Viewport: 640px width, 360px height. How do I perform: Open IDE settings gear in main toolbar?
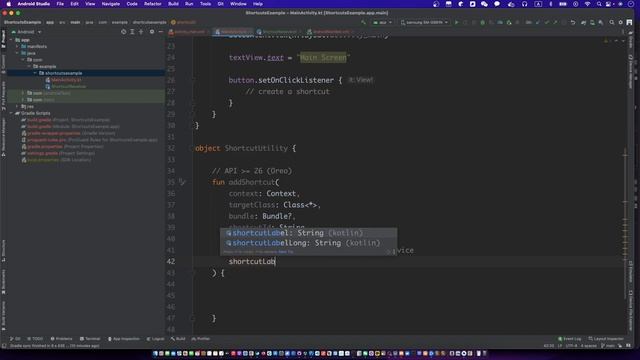620,22
